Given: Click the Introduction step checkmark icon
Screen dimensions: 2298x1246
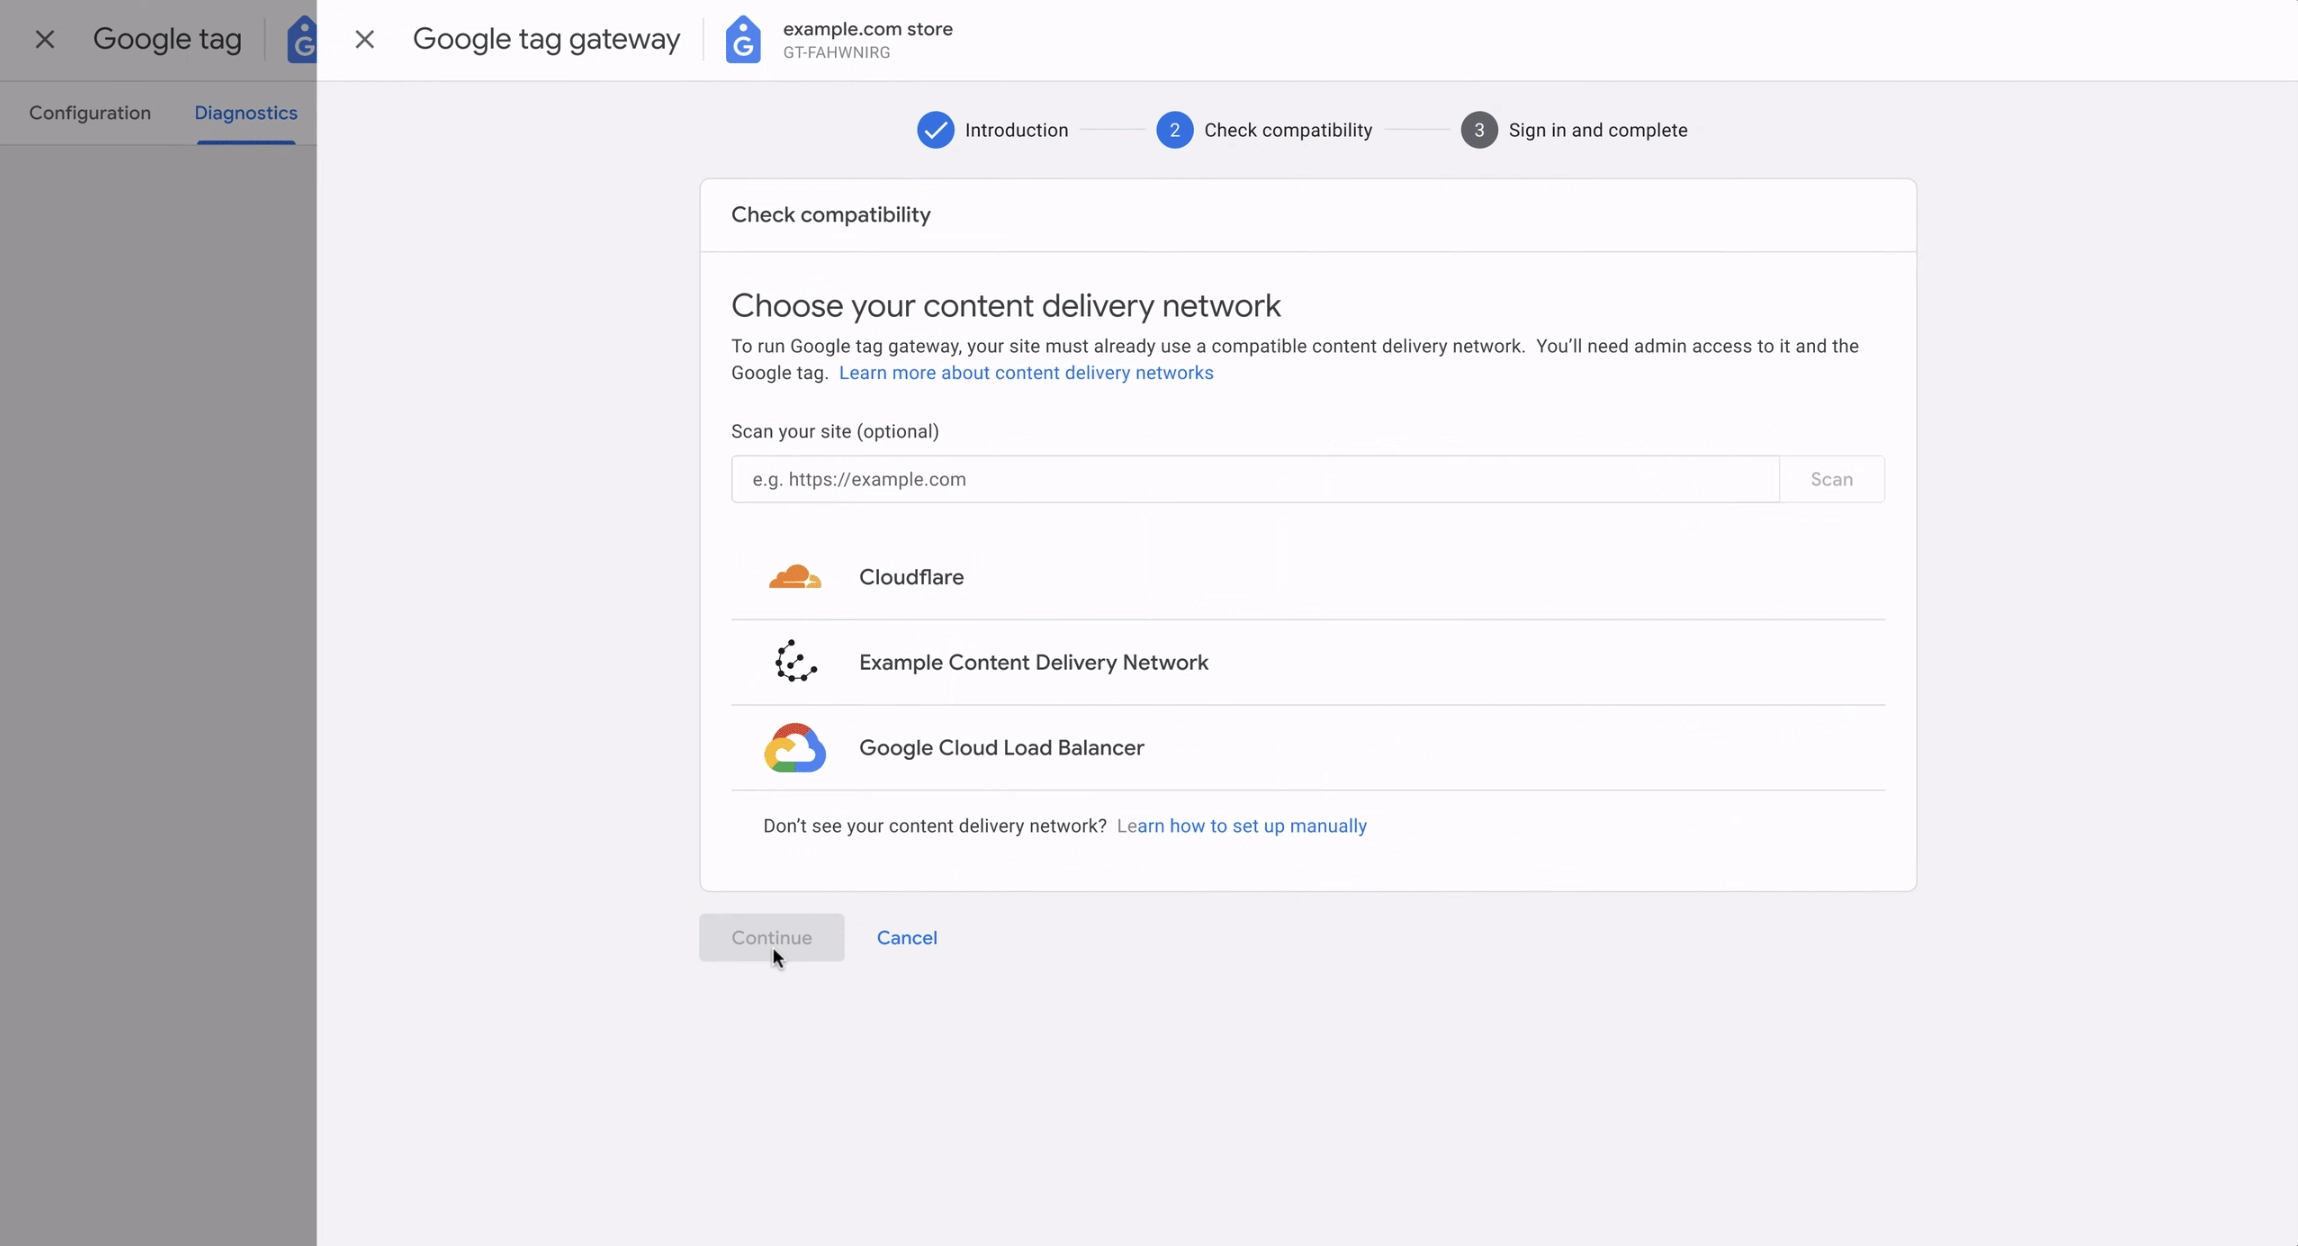Looking at the screenshot, I should click(935, 130).
